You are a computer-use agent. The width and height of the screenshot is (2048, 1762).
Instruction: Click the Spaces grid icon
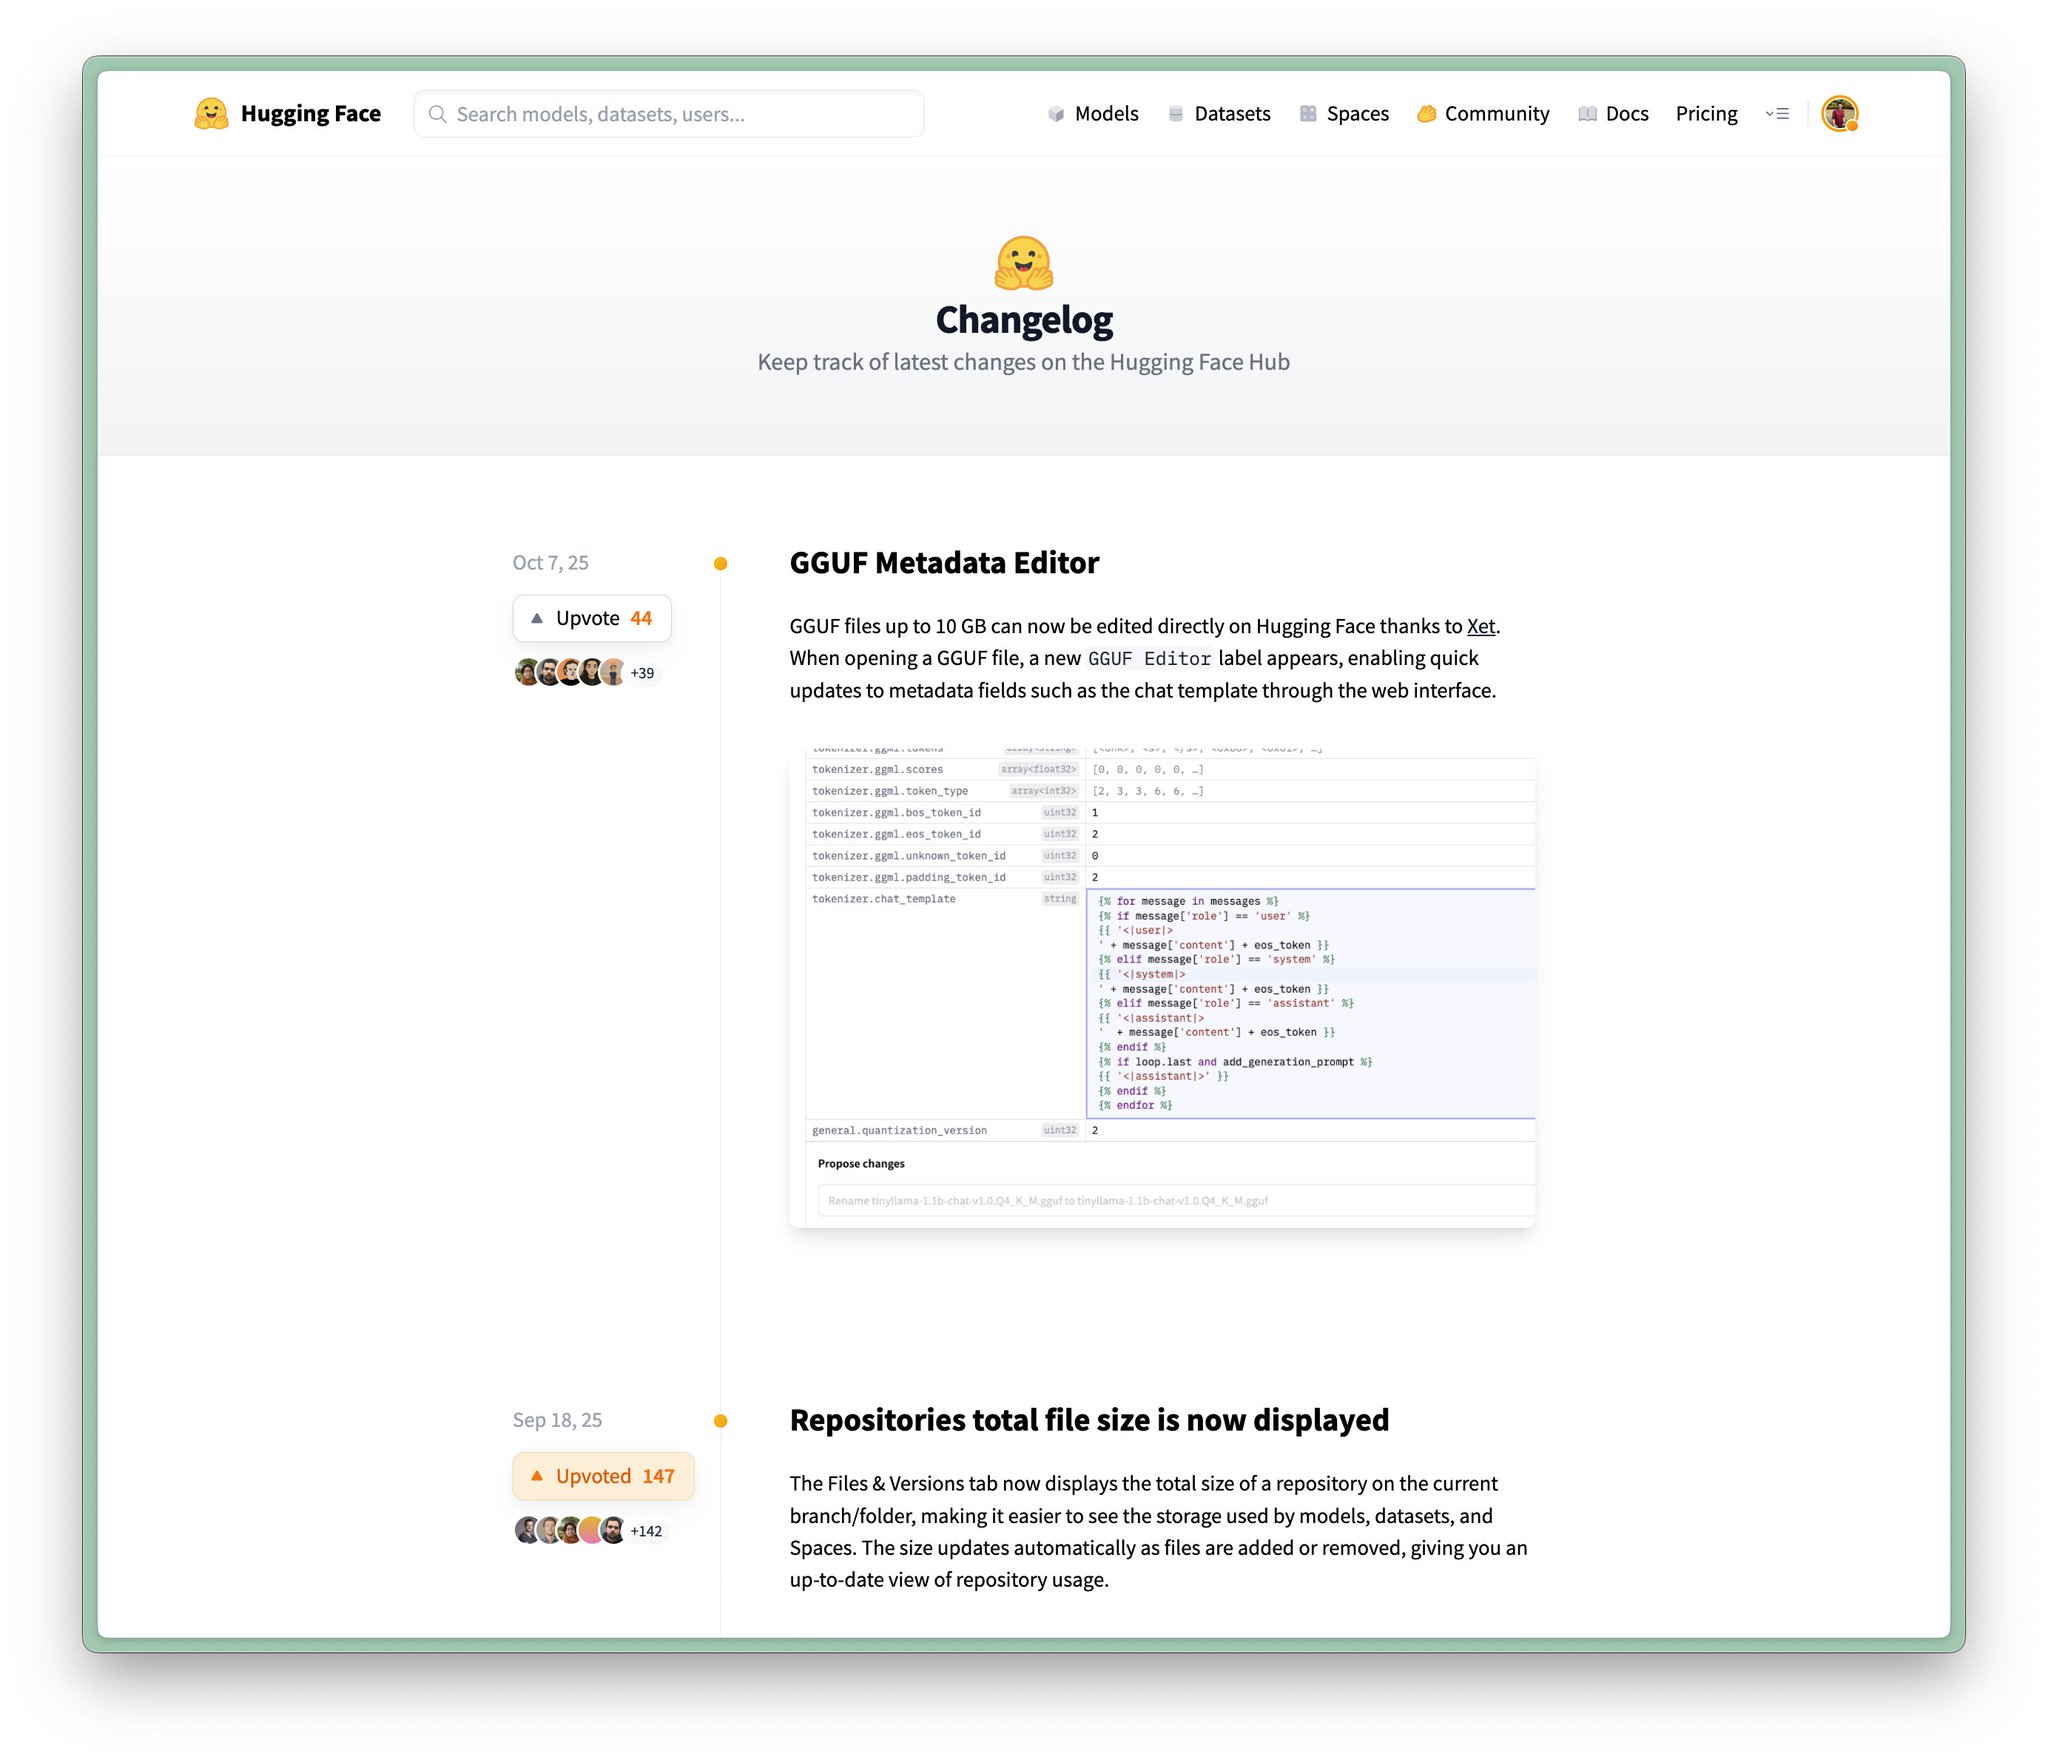coord(1308,114)
